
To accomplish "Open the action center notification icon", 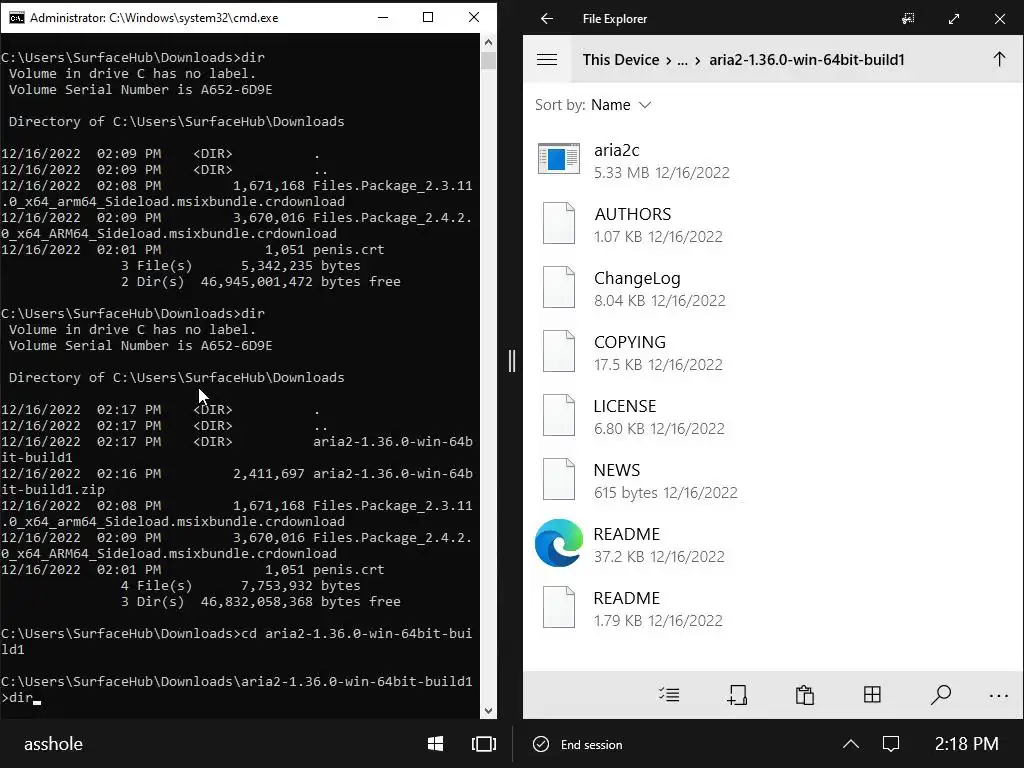I will coord(891,744).
